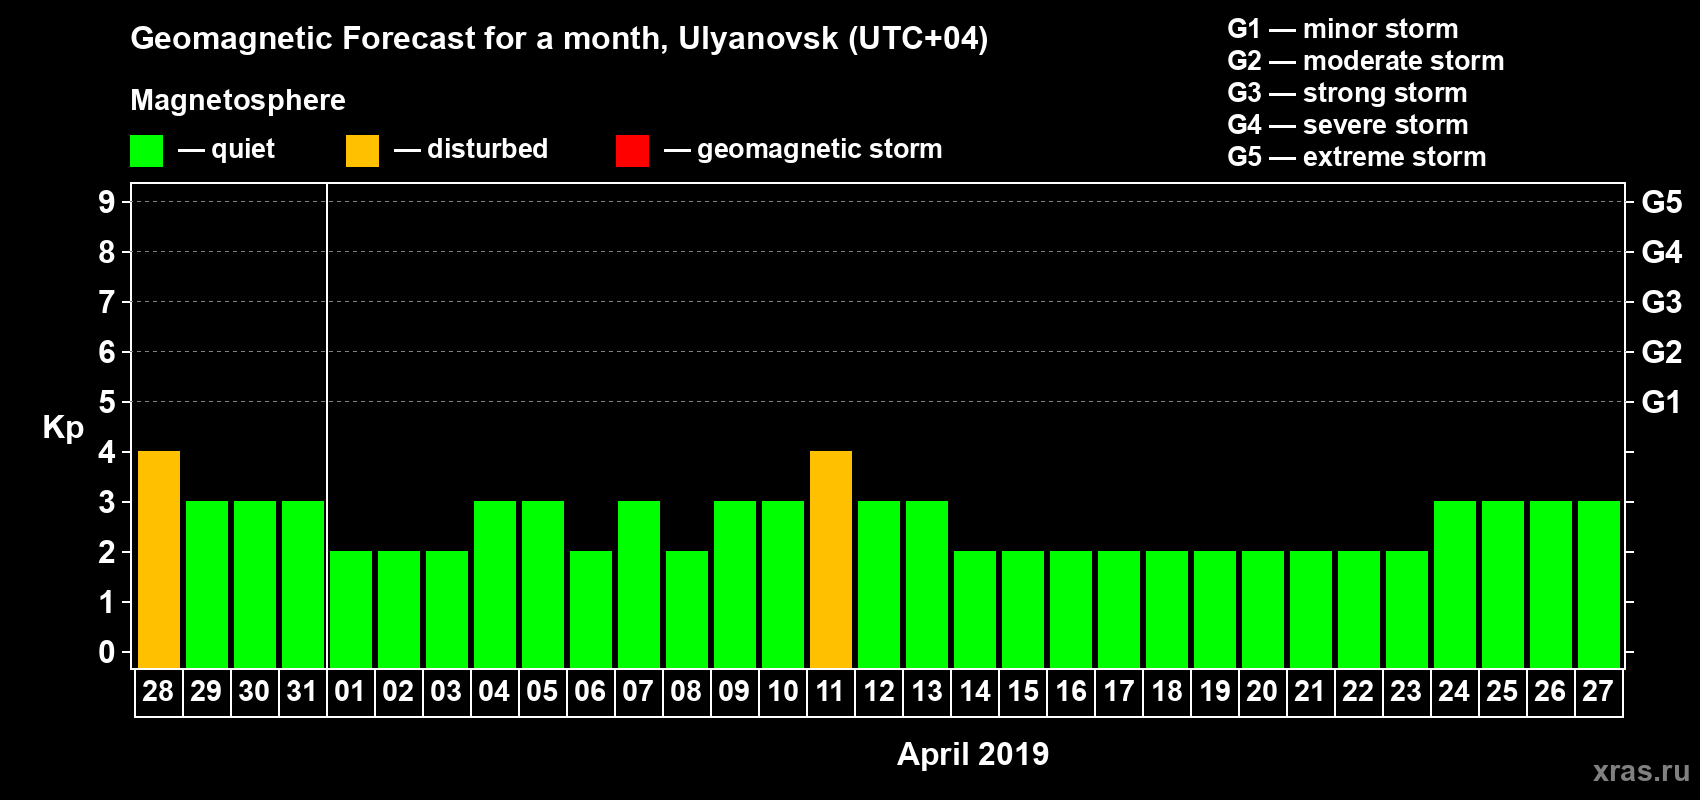
Task: Click the 'disturbed' legend label
Action: (487, 149)
